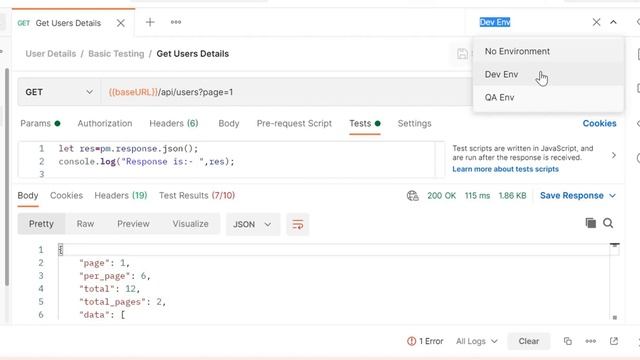This screenshot has height=360, width=640.
Task: Switch to response Body tab
Action: pos(28,196)
